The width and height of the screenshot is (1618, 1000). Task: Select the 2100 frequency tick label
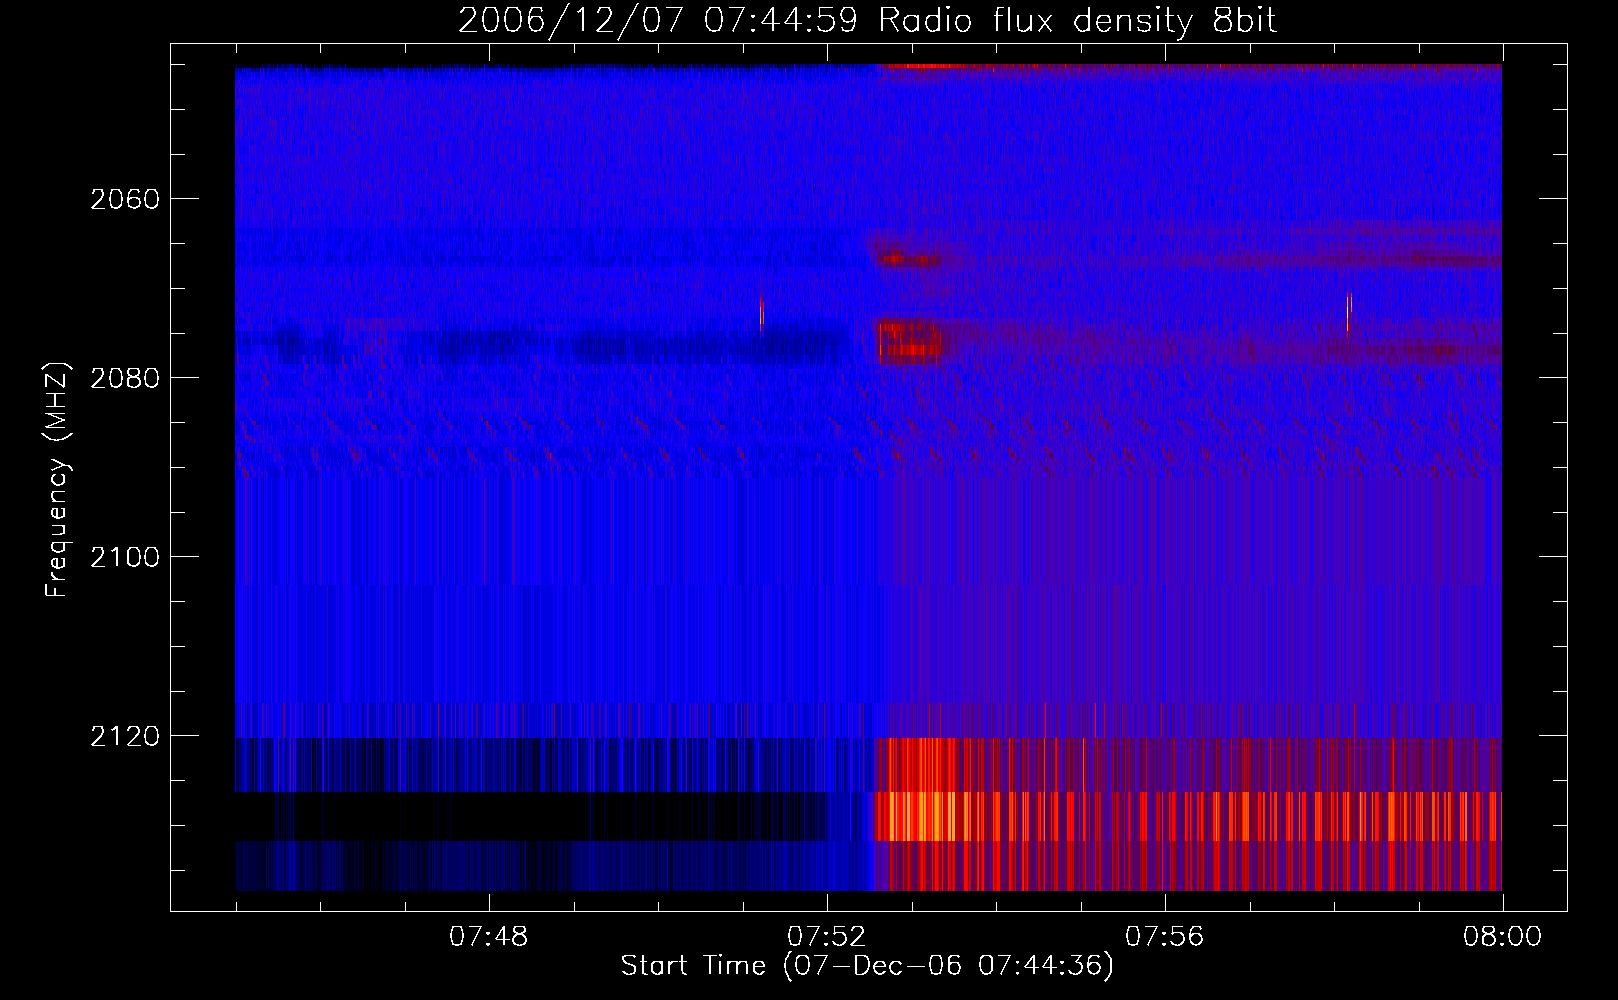[125, 557]
